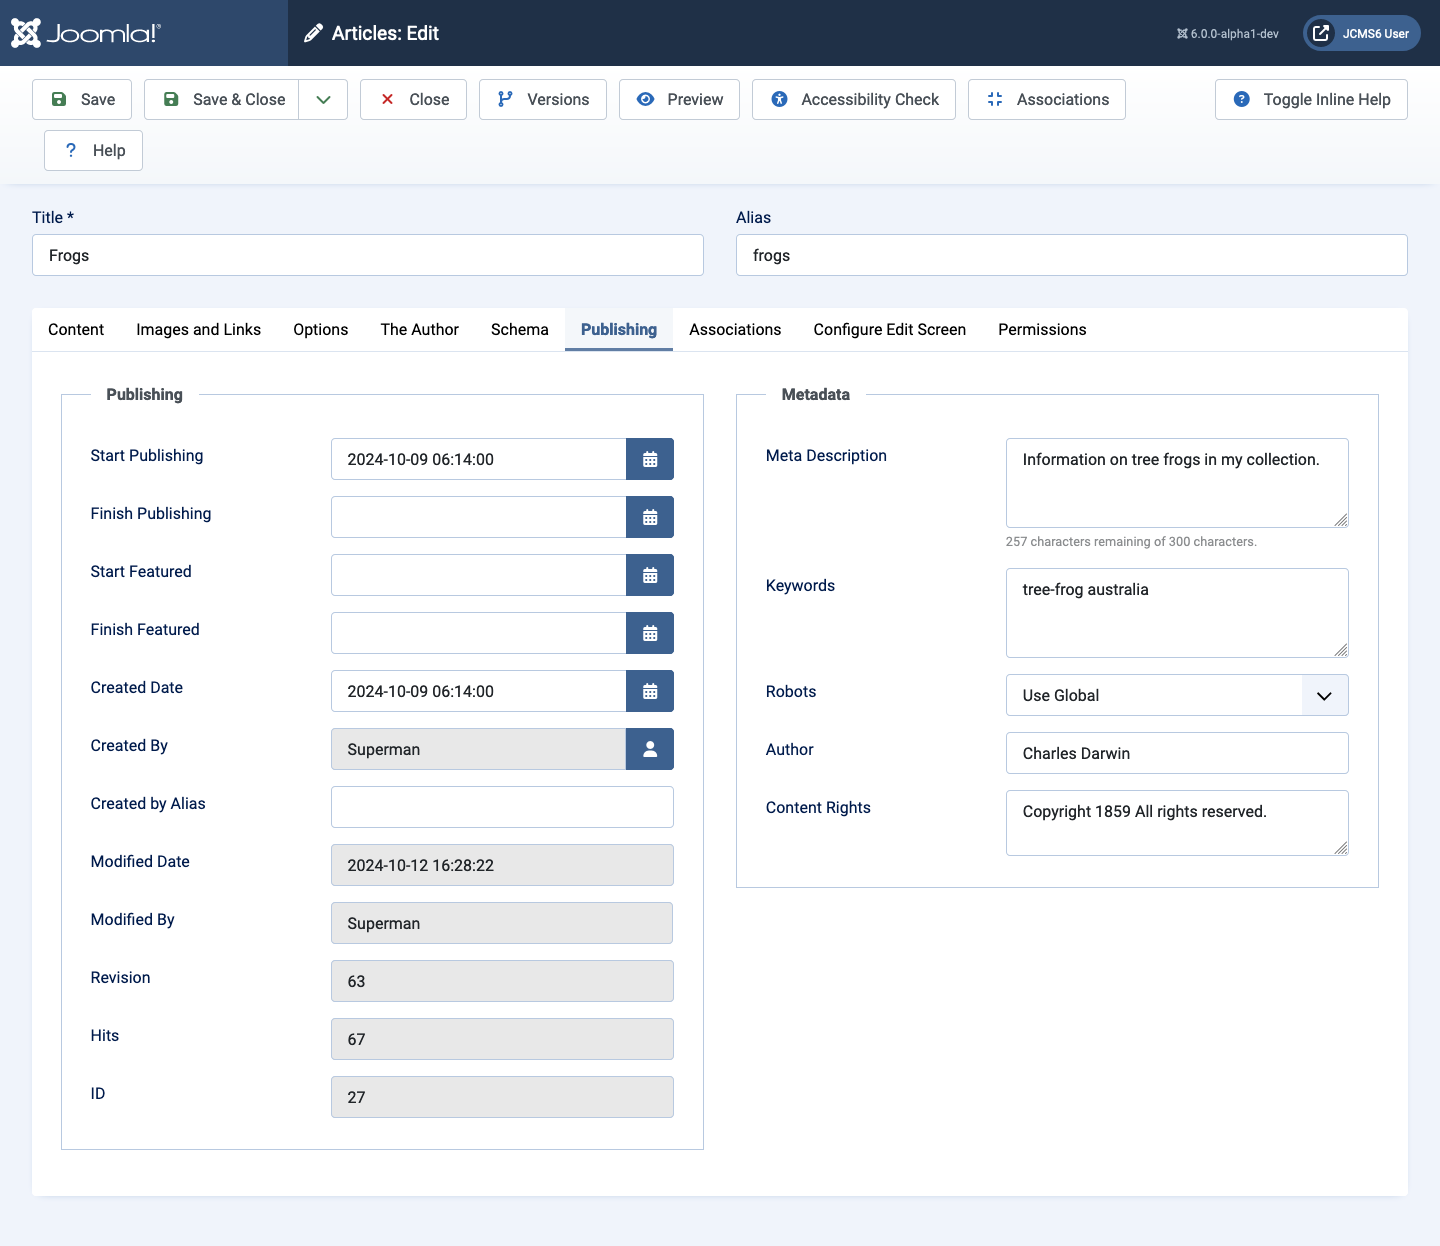Click the Created By select user icon
The width and height of the screenshot is (1440, 1246).
[x=650, y=749]
